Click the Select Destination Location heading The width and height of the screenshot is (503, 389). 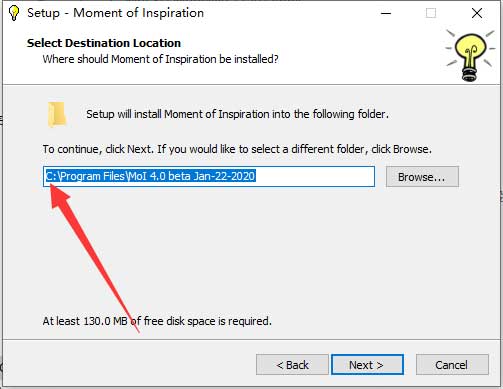click(x=104, y=43)
